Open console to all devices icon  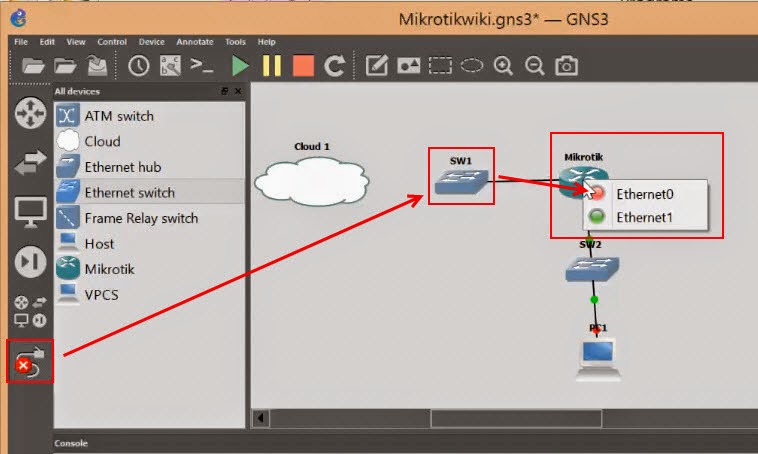coord(202,65)
